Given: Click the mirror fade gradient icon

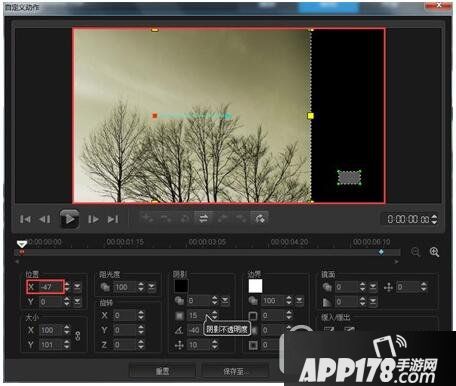Looking at the screenshot, I should pos(327,302).
